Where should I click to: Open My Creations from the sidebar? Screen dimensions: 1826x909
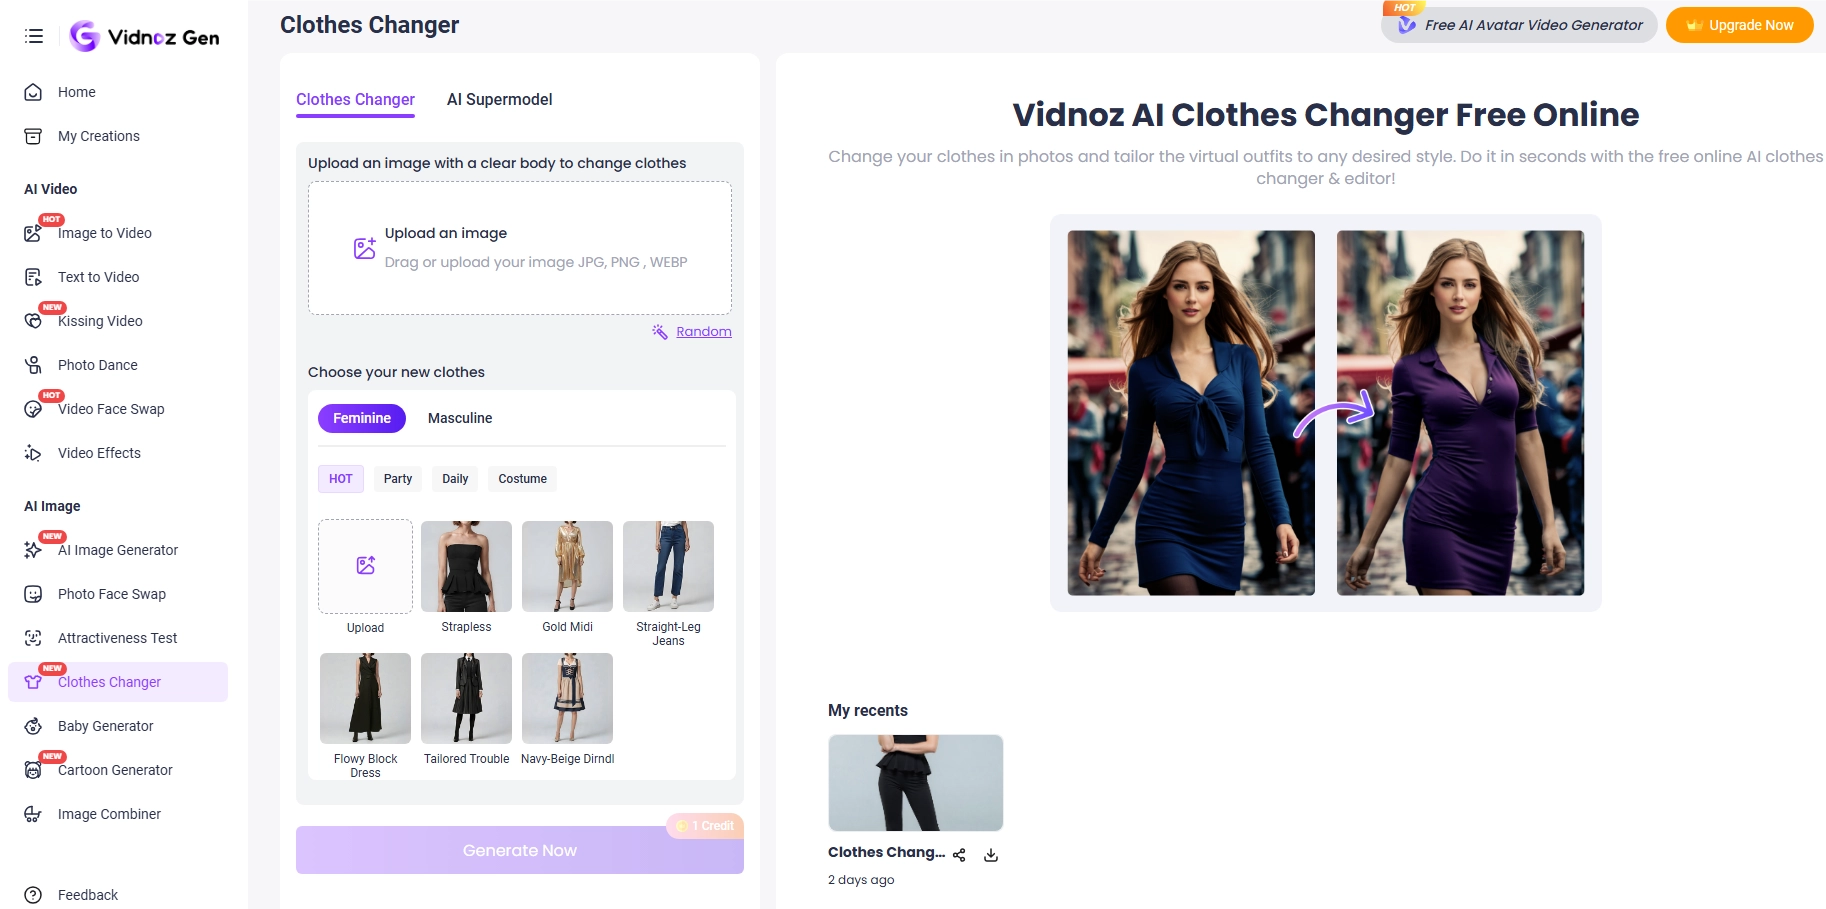click(x=98, y=136)
